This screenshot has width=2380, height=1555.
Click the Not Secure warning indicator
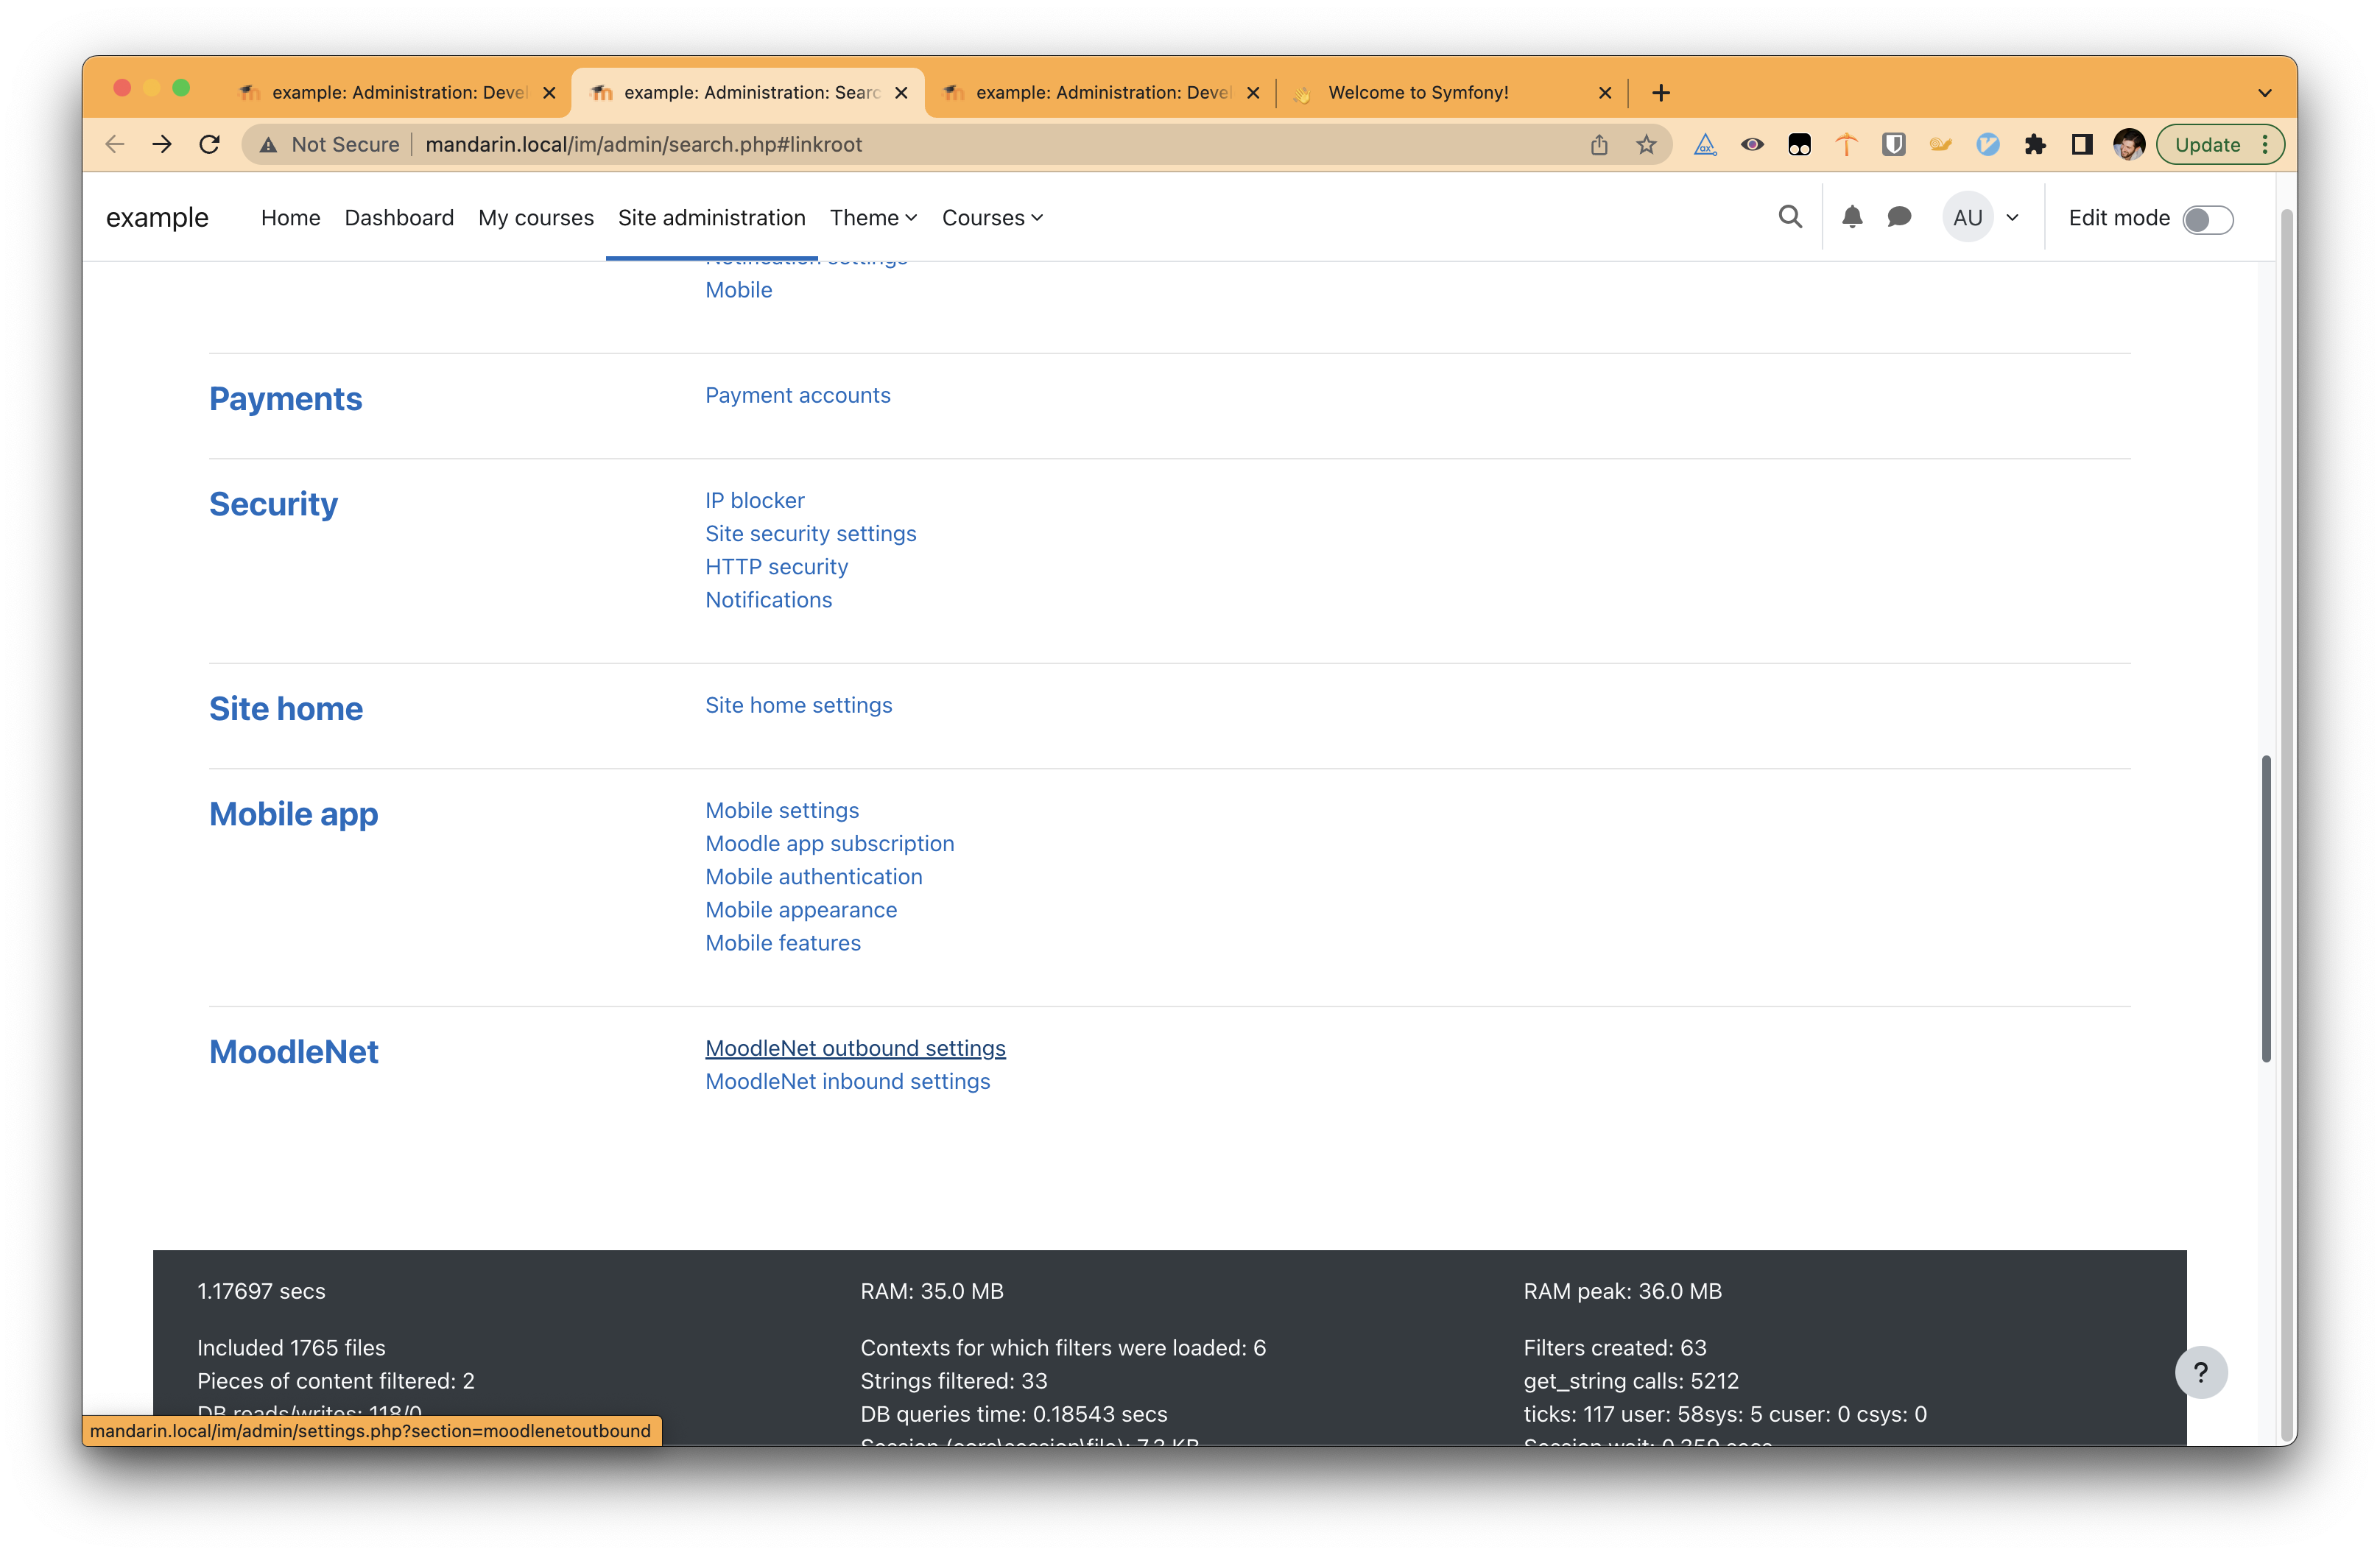point(329,144)
